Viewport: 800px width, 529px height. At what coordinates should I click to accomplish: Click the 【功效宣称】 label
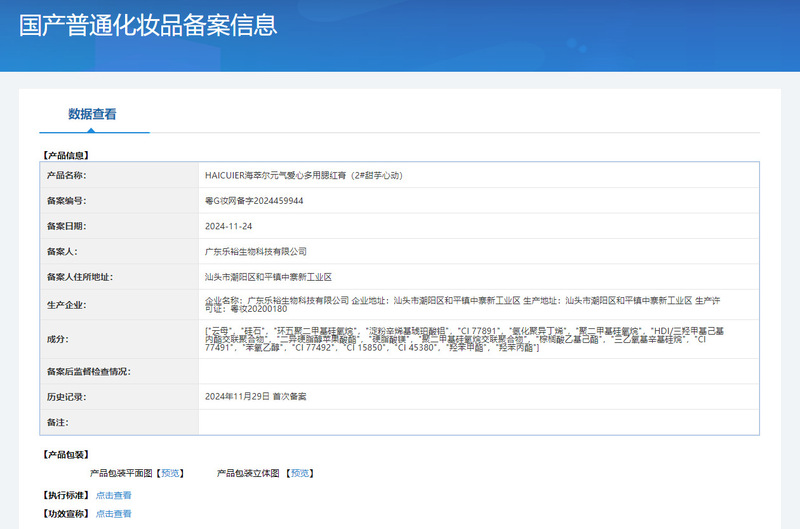coord(66,514)
